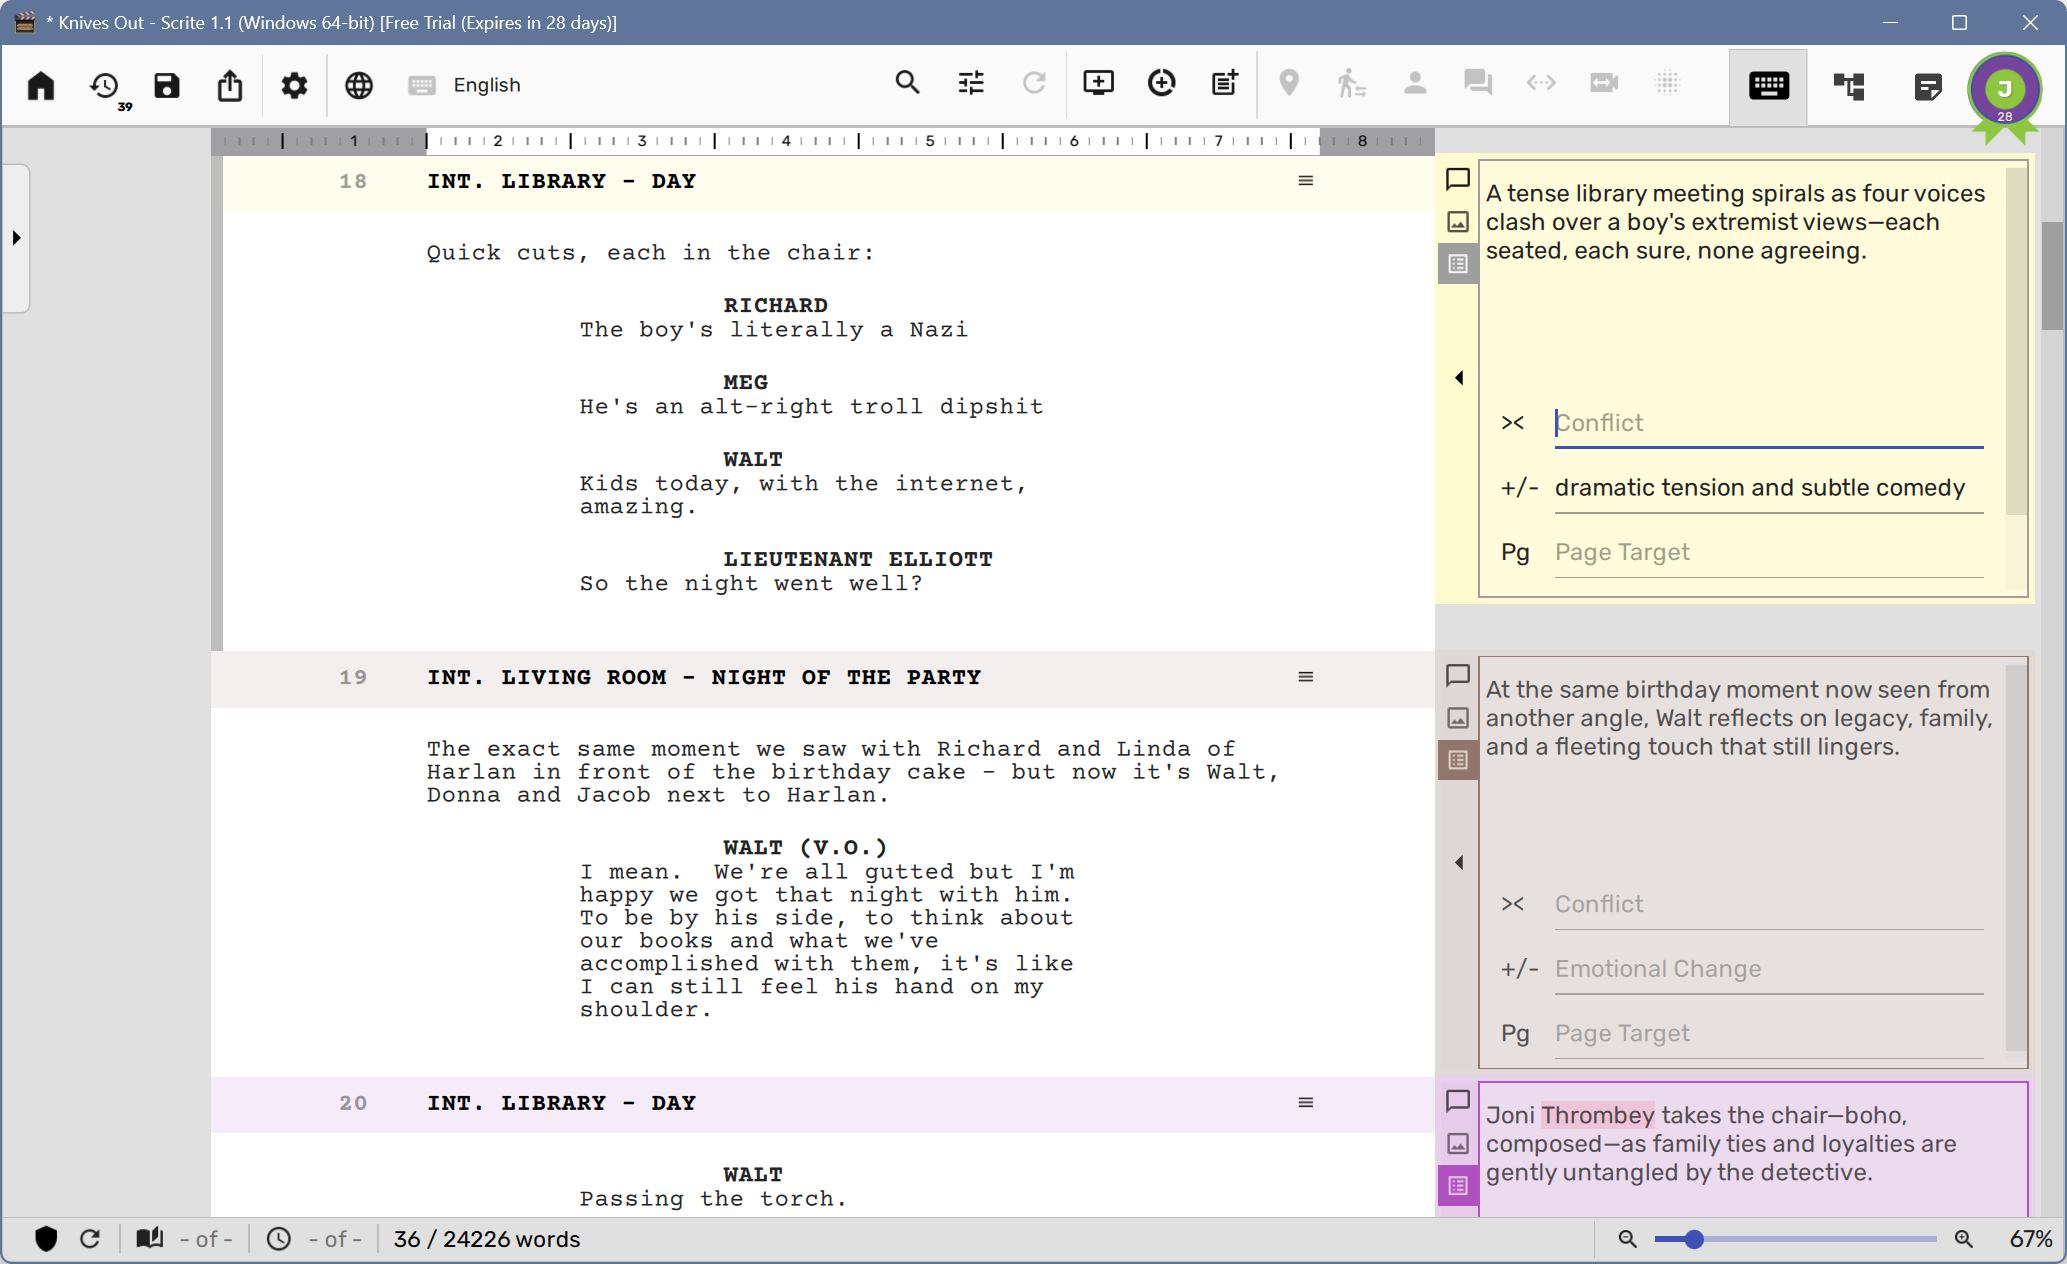2067x1264 pixels.
Task: Open the export/share icon
Action: (x=230, y=85)
